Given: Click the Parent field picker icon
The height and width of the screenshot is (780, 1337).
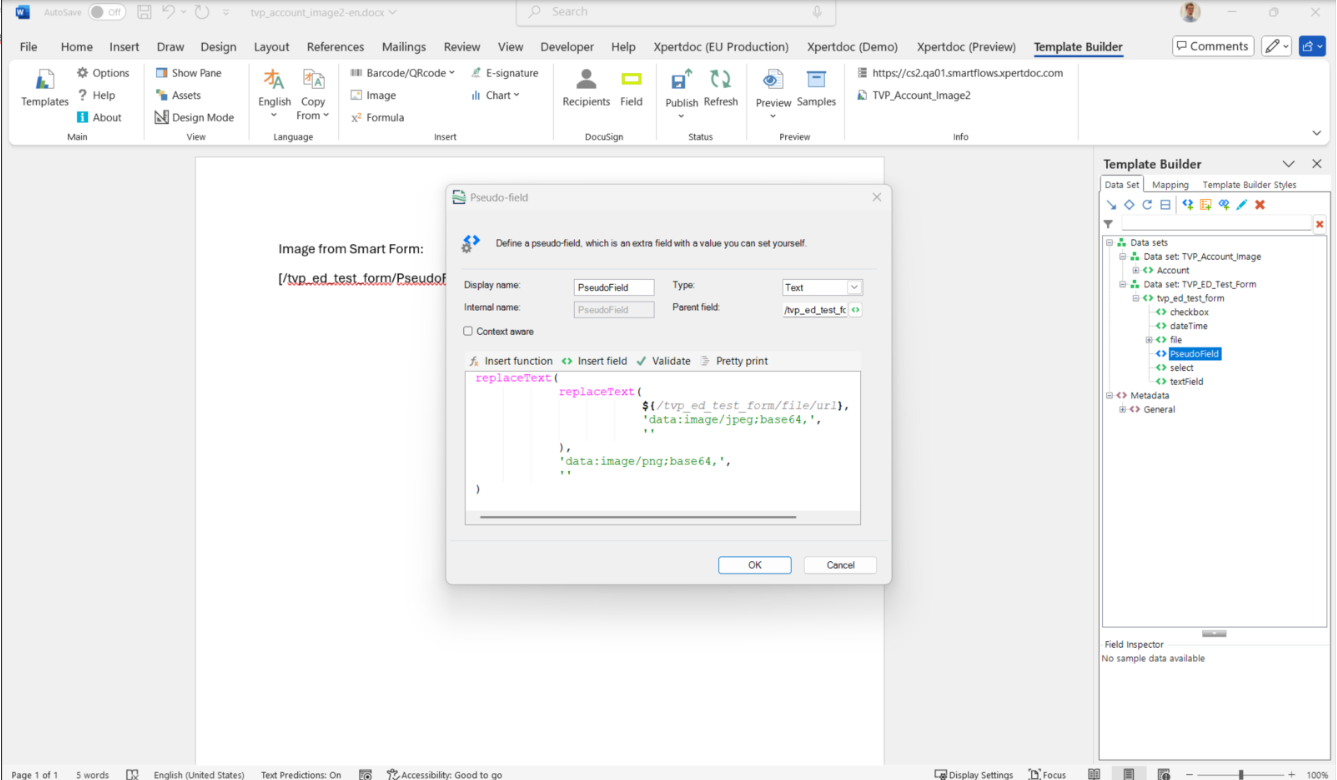Looking at the screenshot, I should (856, 310).
